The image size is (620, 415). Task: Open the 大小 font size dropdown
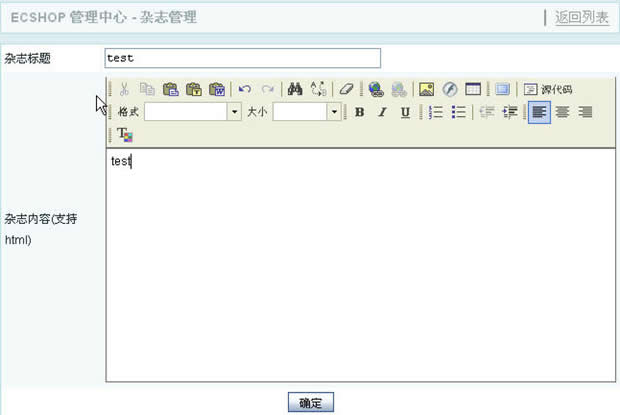(335, 112)
